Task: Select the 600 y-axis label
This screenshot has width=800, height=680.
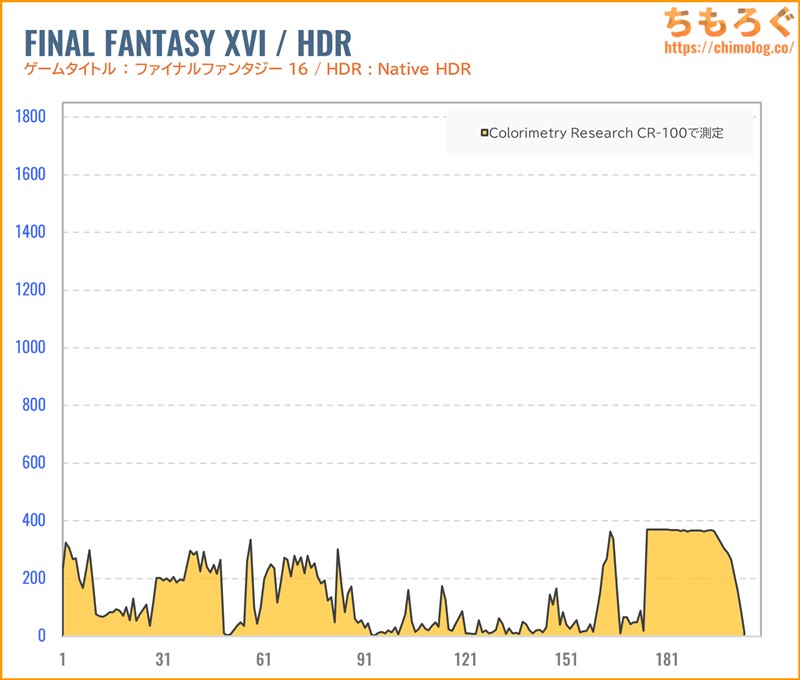Action: pyautogui.click(x=34, y=463)
